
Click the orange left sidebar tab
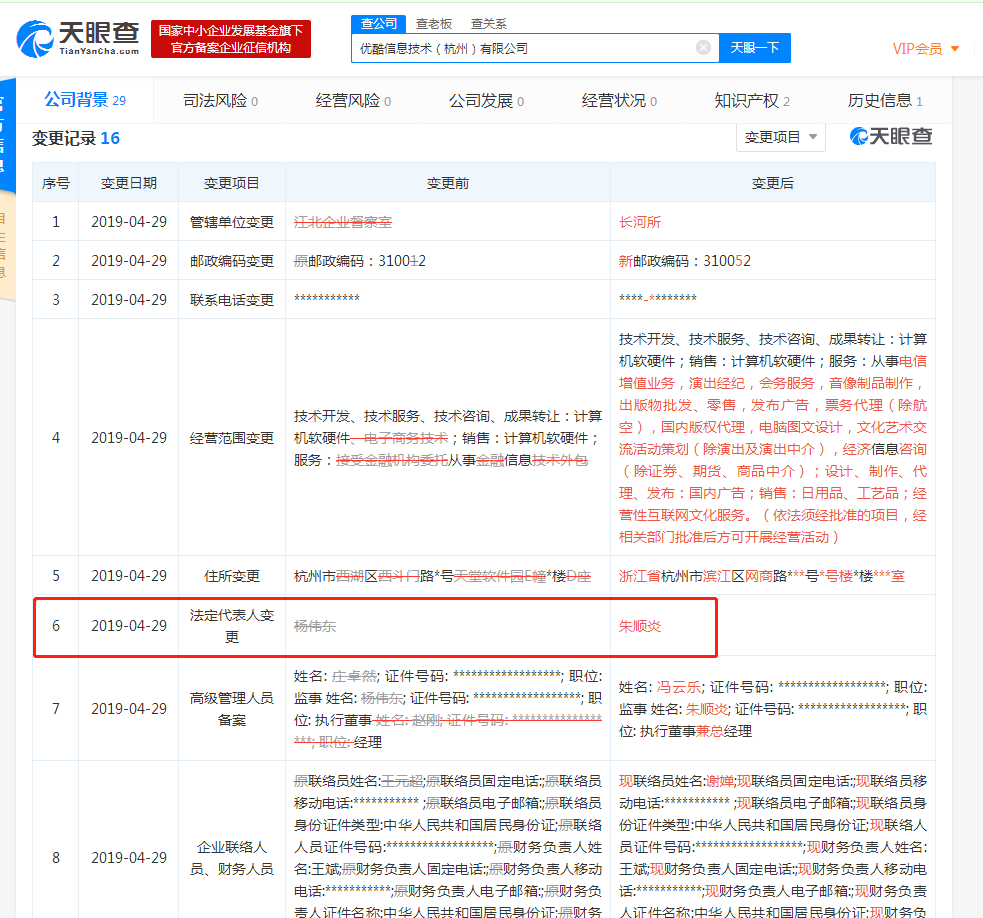click(6, 245)
